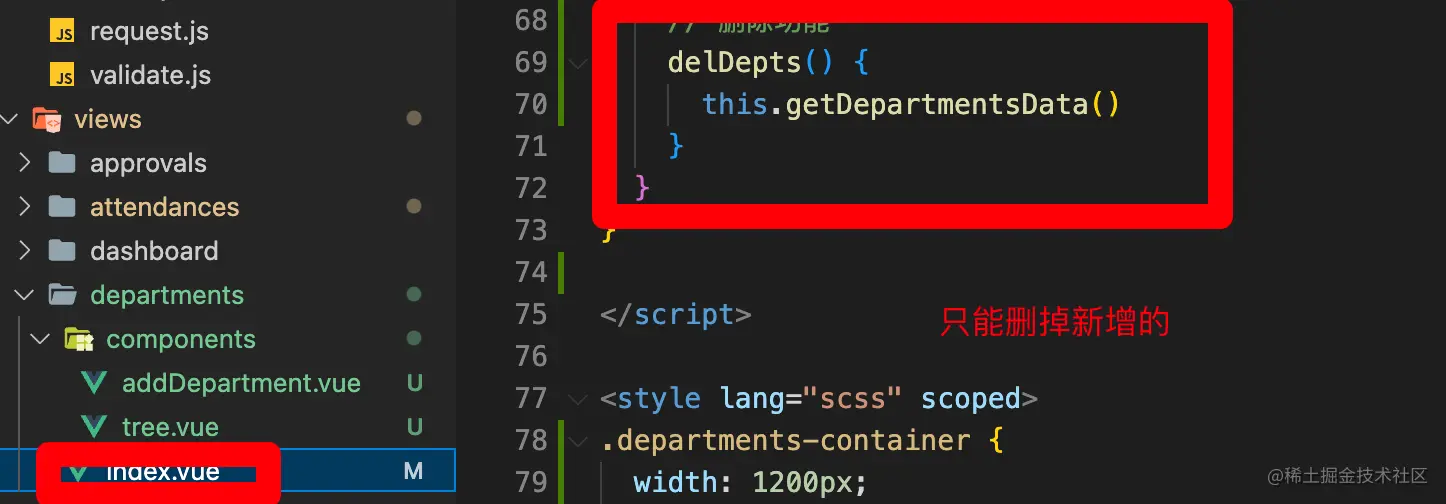Image resolution: width=1446 pixels, height=504 pixels.
Task: Click line number 75 in gutter
Action: pos(529,314)
